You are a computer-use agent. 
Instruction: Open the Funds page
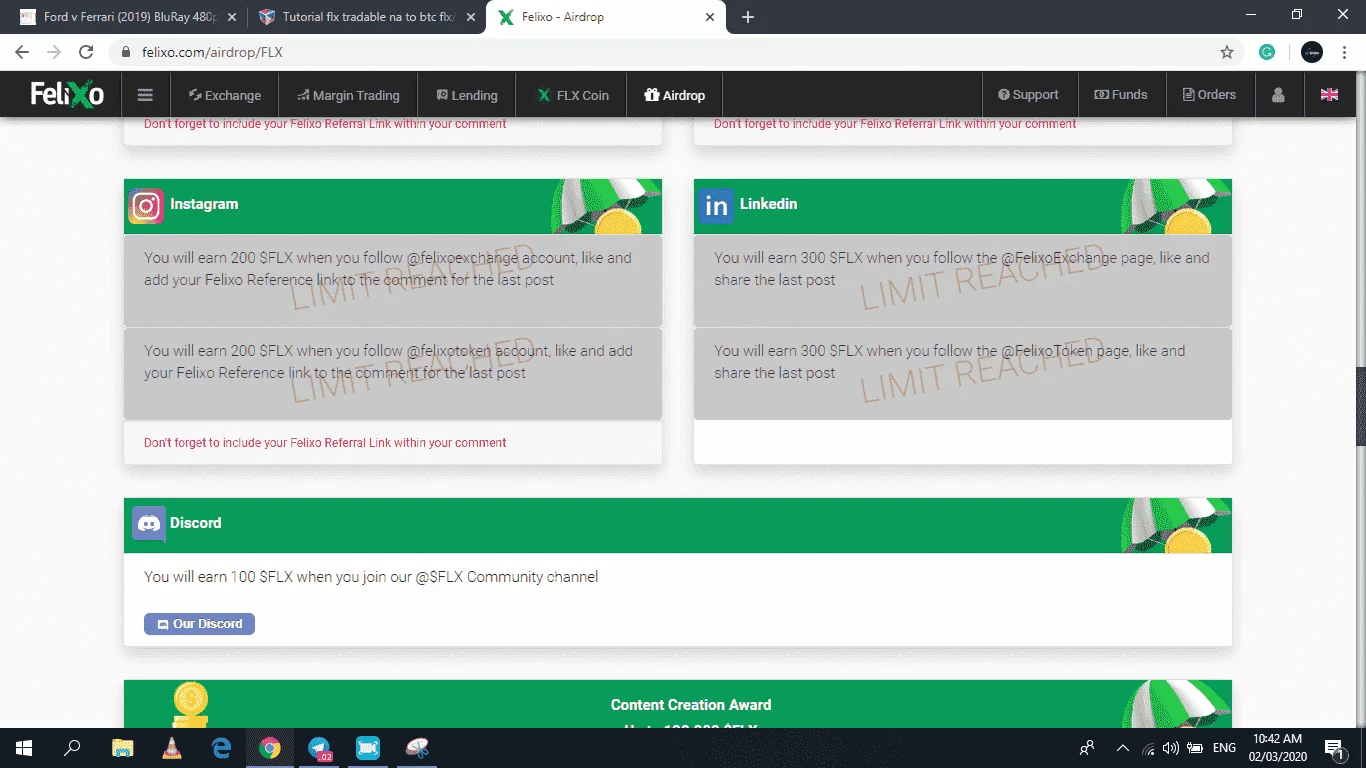[x=1120, y=95]
